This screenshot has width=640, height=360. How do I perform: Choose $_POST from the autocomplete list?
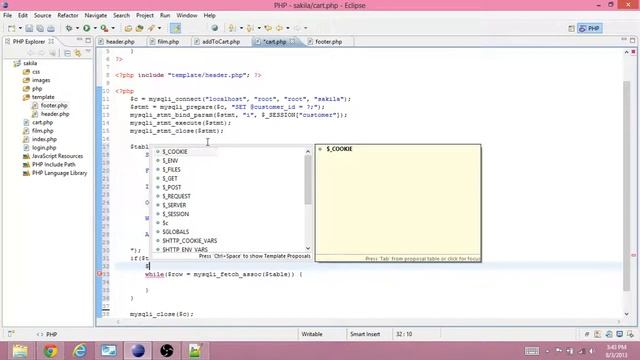[172, 187]
